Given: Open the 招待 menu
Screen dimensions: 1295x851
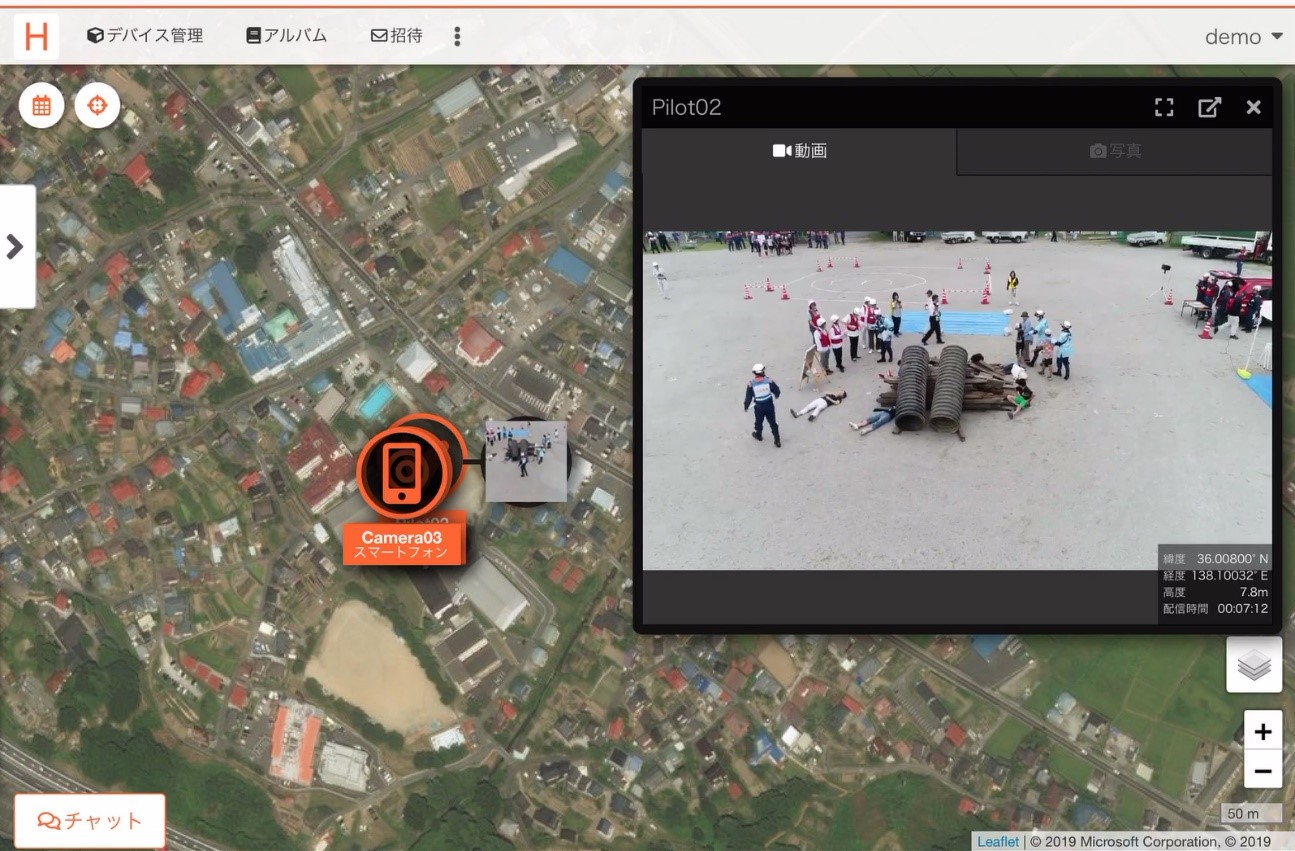Looking at the screenshot, I should pos(396,35).
